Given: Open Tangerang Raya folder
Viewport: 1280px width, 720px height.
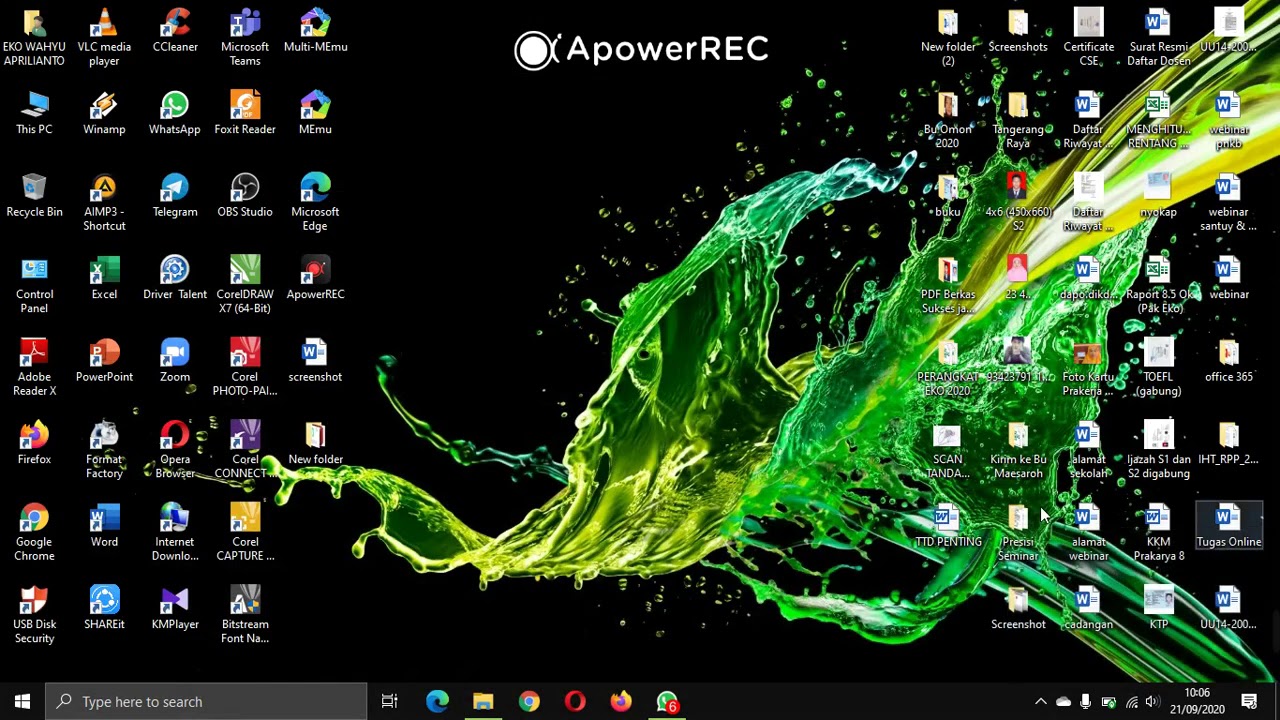Looking at the screenshot, I should [1018, 120].
